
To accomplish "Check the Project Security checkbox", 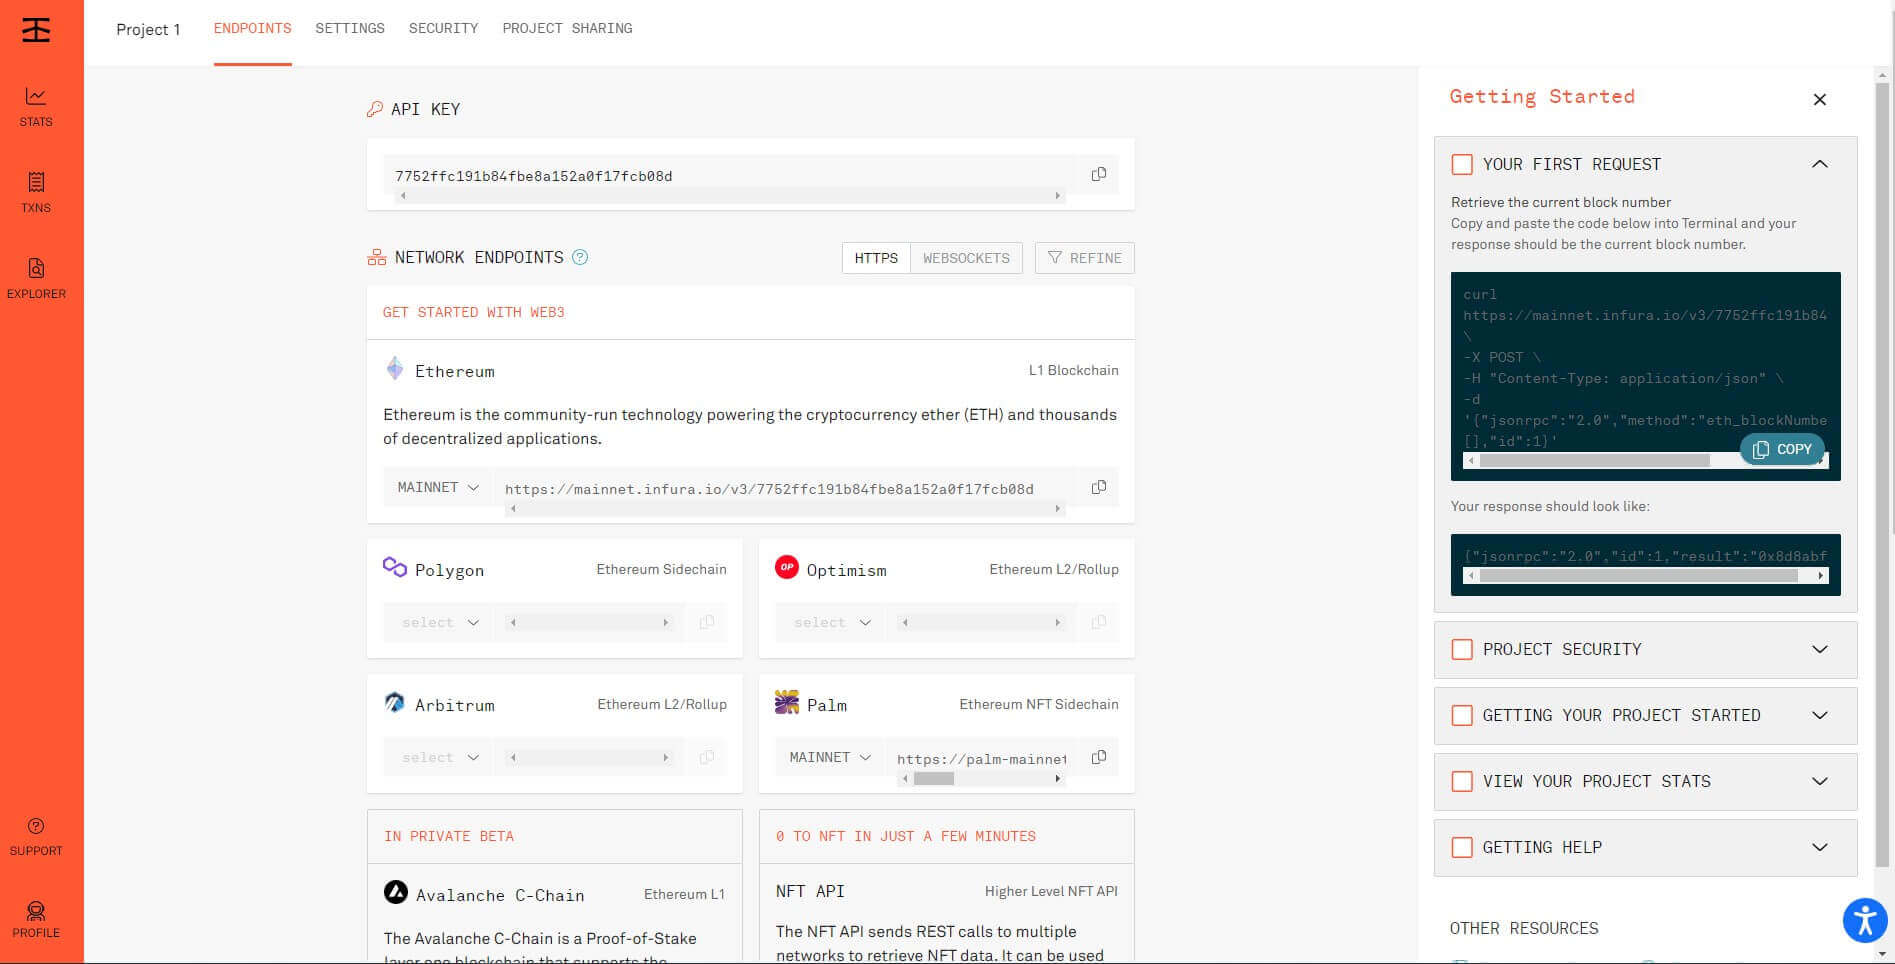I will point(1462,649).
